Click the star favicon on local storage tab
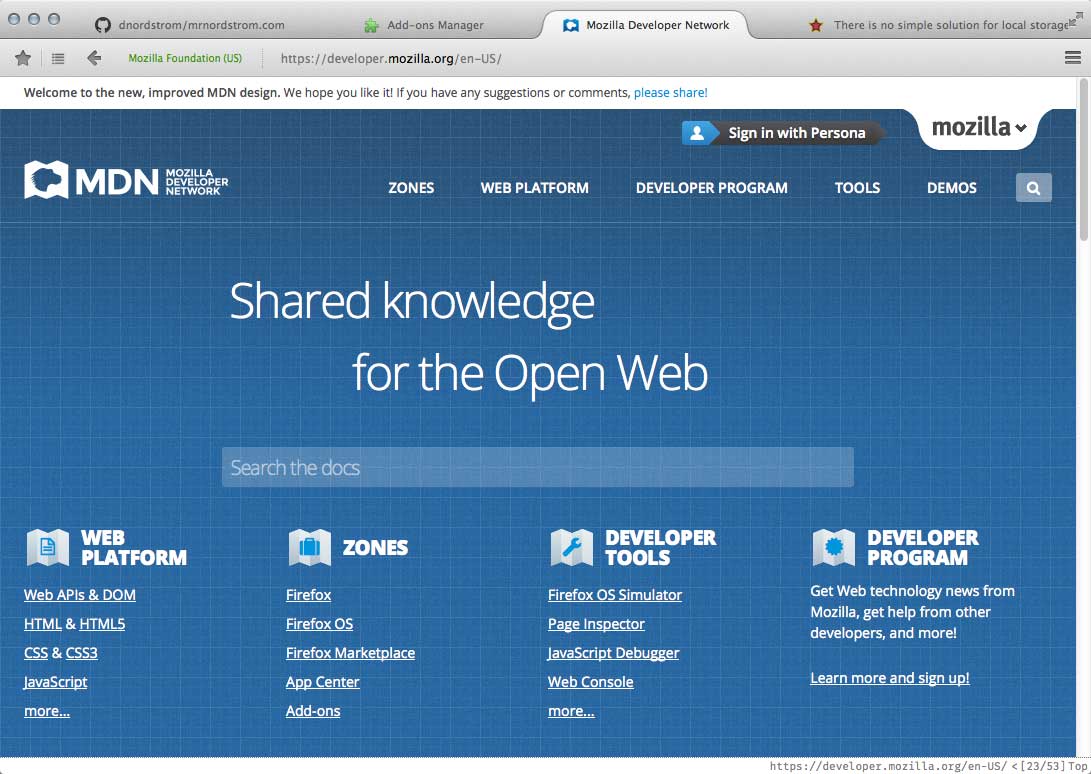This screenshot has height=774, width=1091. point(816,25)
